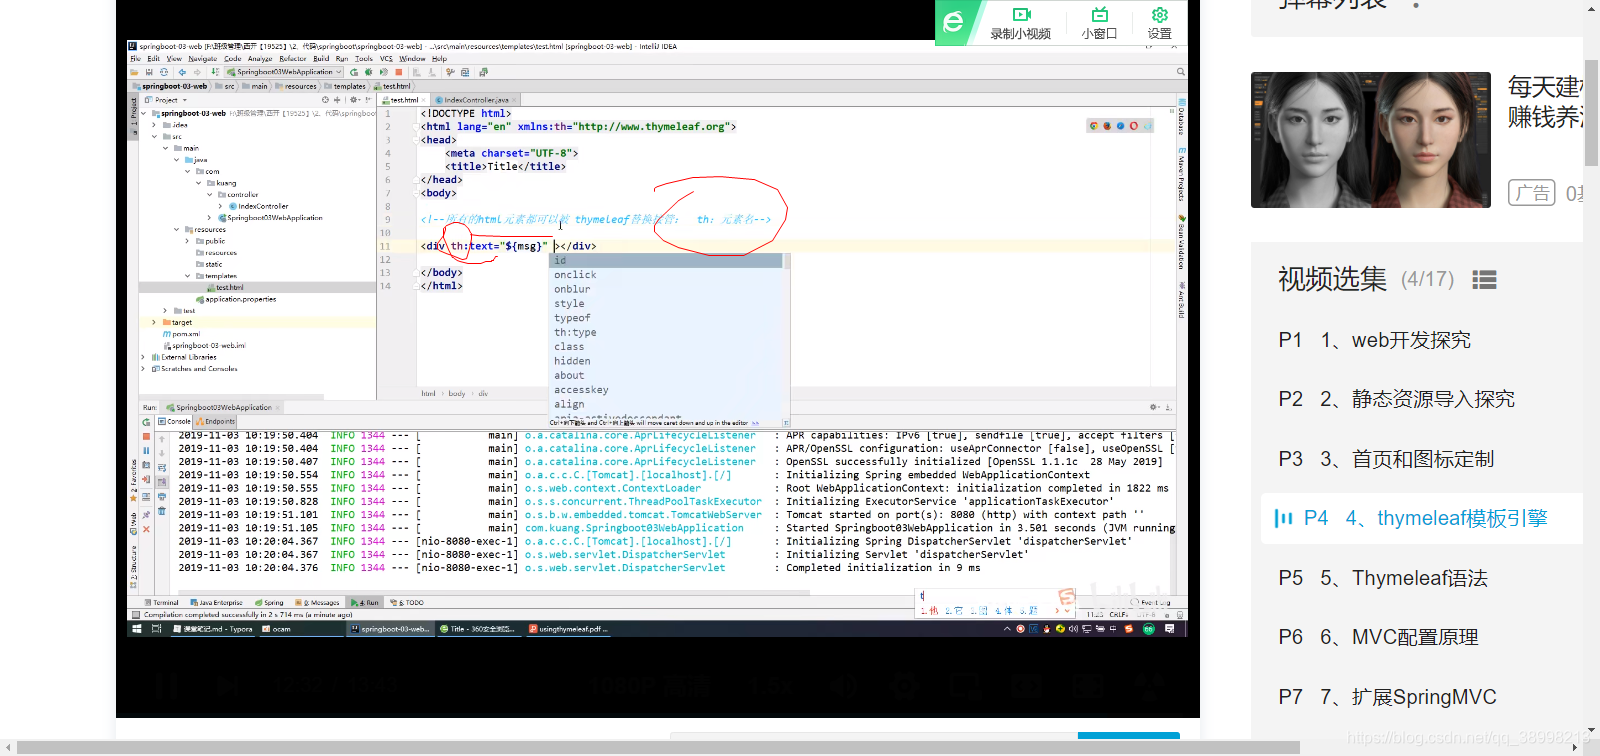Collapse the resources folder node
Viewport: 1600px width, 756px height.
[176, 230]
